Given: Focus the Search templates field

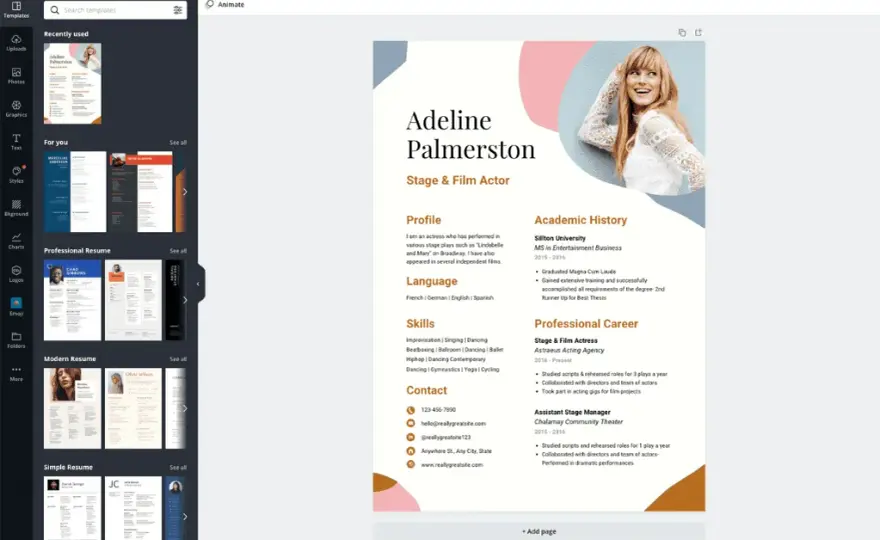Looking at the screenshot, I should pyautogui.click(x=116, y=10).
